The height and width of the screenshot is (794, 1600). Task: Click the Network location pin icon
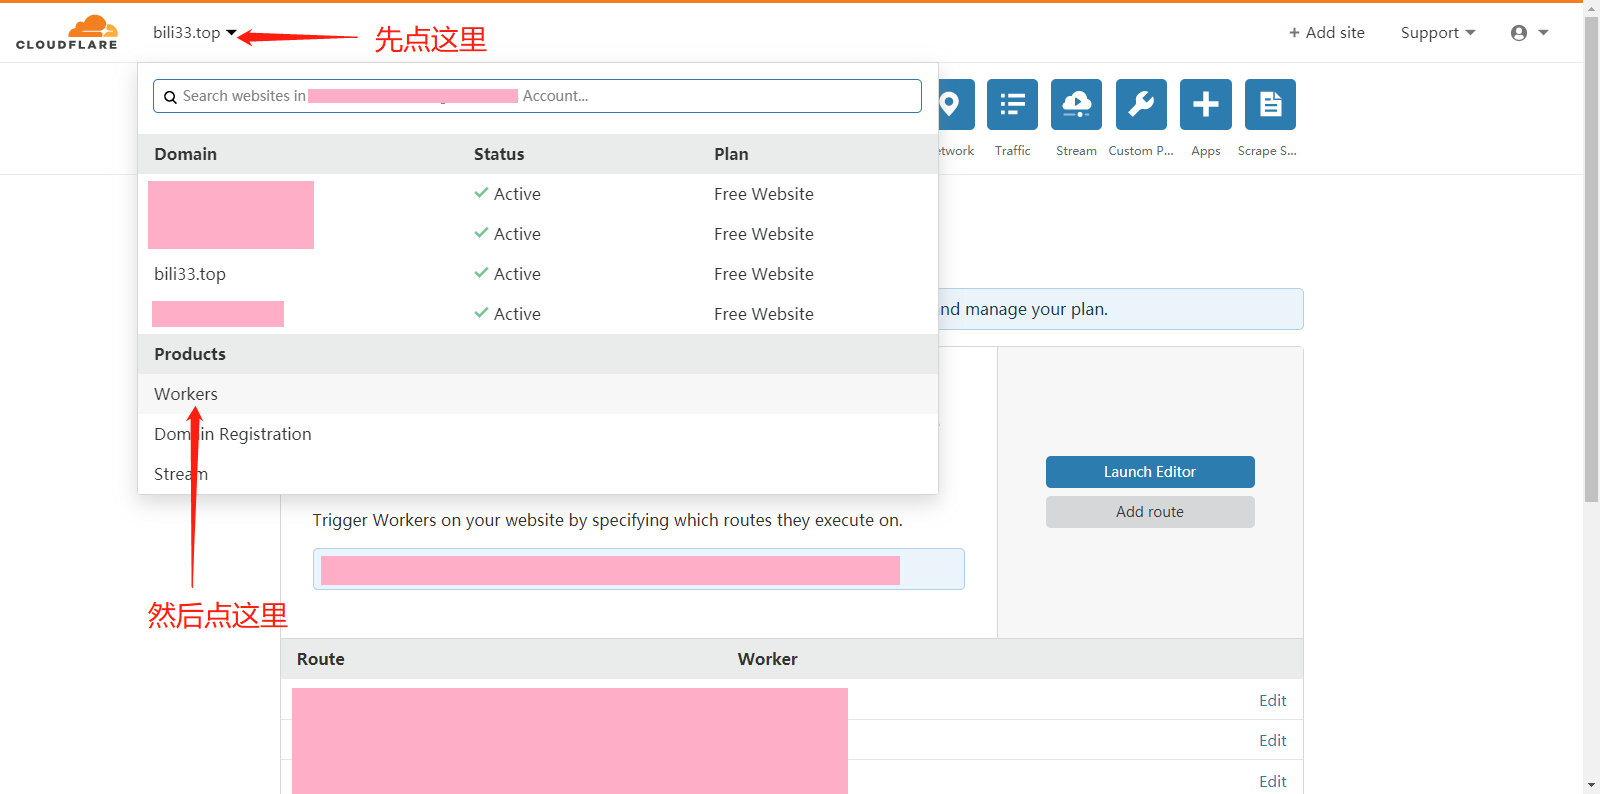coord(952,105)
